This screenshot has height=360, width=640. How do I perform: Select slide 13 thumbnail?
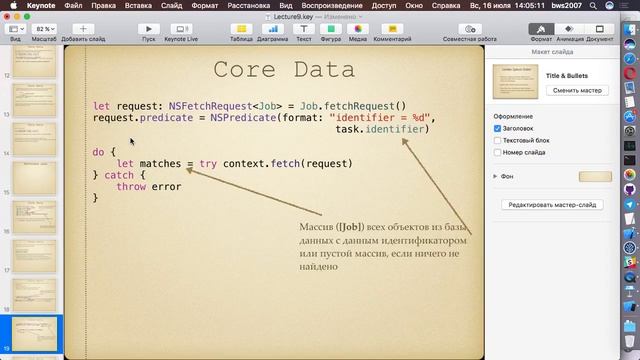pos(34,100)
